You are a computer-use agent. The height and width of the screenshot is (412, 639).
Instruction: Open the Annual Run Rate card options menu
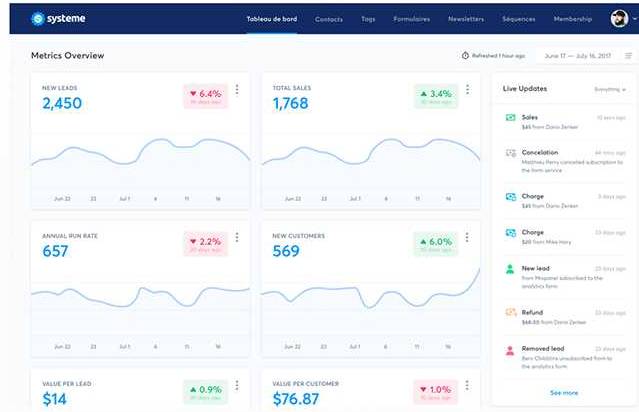click(x=237, y=238)
